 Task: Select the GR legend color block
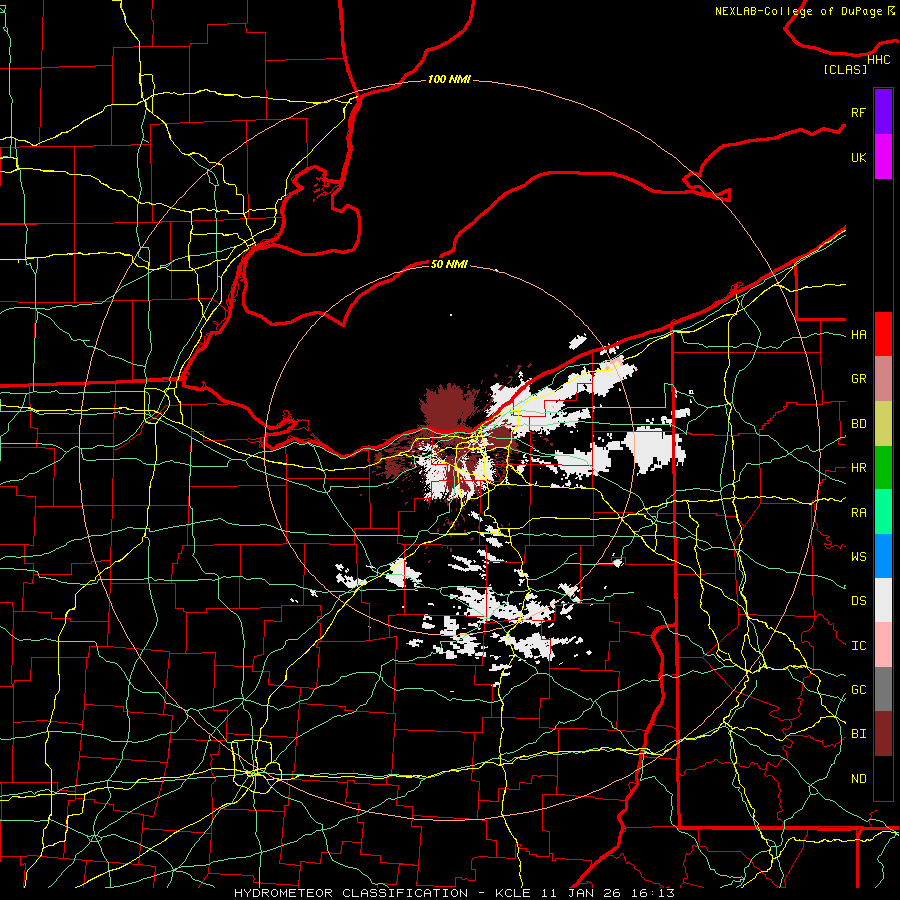(883, 378)
